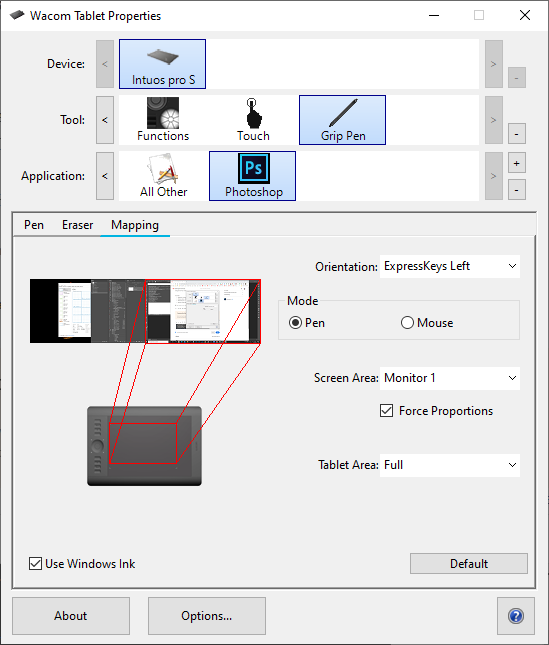The width and height of the screenshot is (549, 645).
Task: Toggle Force Proportions checkbox
Action: coord(386,411)
